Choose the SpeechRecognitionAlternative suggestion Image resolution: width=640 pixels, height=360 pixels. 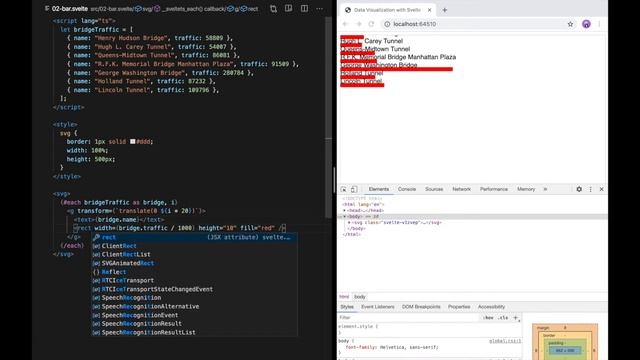[x=194, y=307]
